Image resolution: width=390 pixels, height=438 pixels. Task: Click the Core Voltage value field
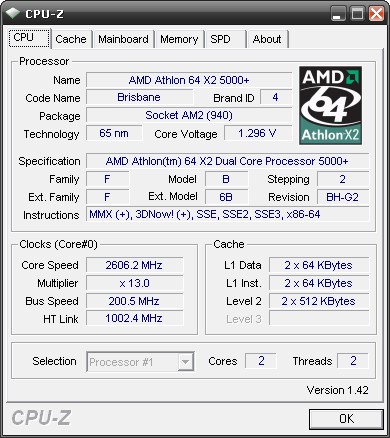click(258, 134)
